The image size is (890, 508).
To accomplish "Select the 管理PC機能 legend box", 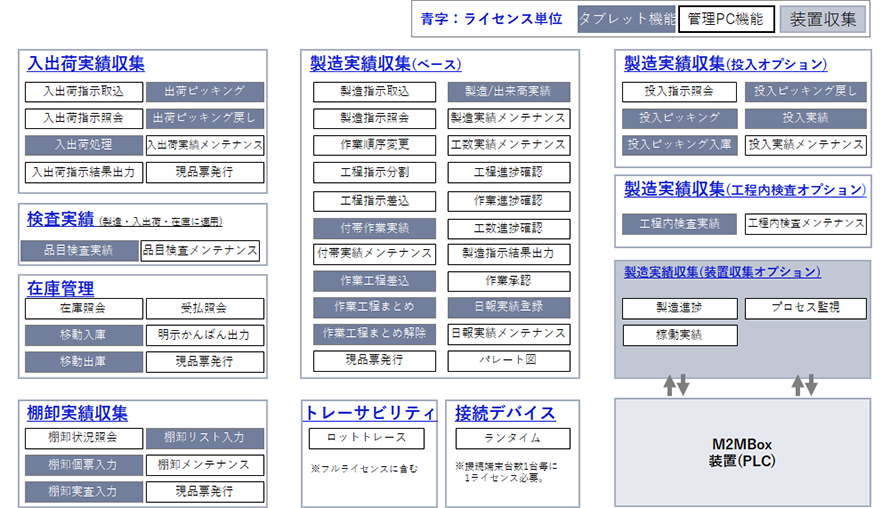I will (x=726, y=19).
